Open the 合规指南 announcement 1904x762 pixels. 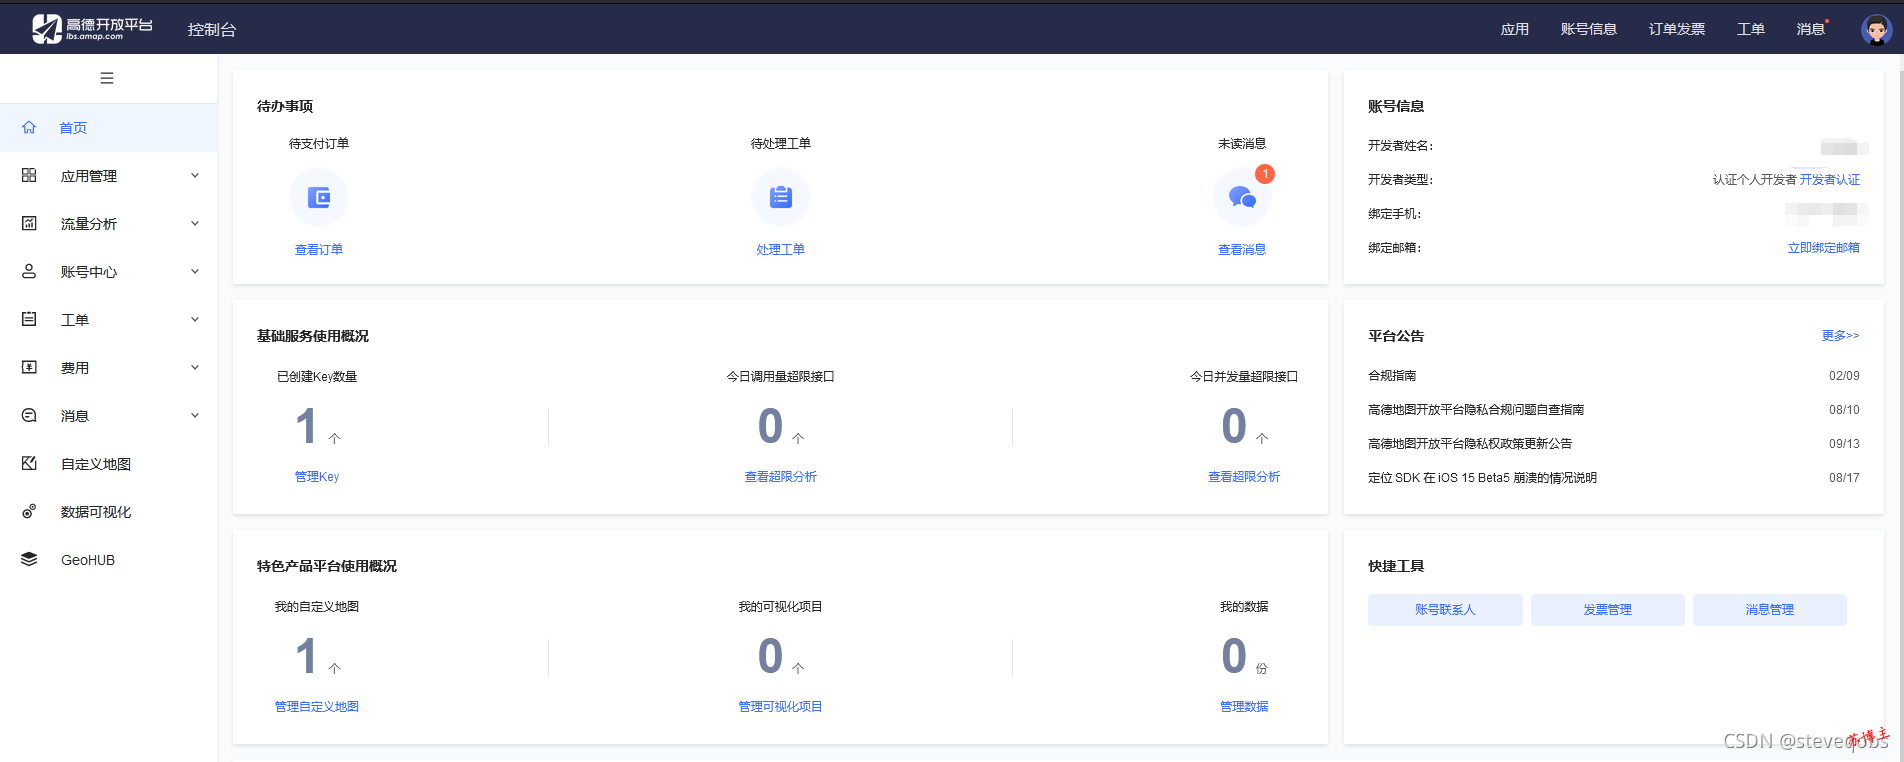pos(1392,376)
